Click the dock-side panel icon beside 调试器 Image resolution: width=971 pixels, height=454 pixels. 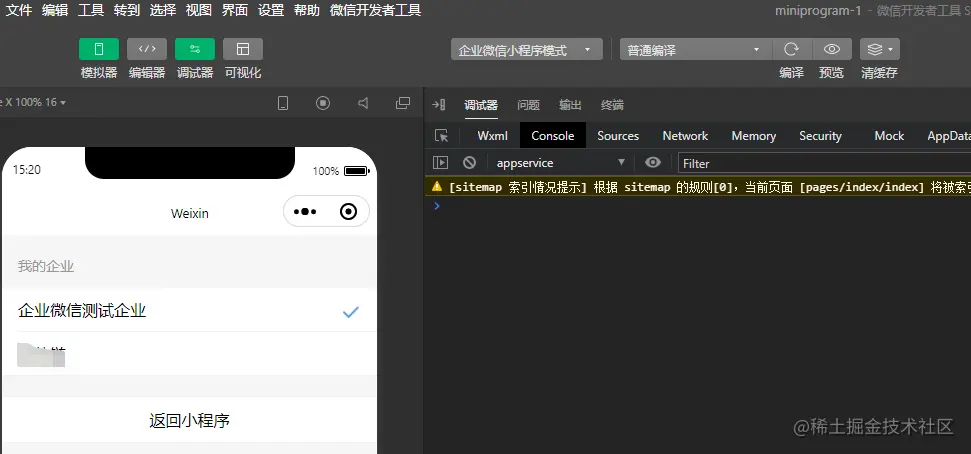click(438, 105)
